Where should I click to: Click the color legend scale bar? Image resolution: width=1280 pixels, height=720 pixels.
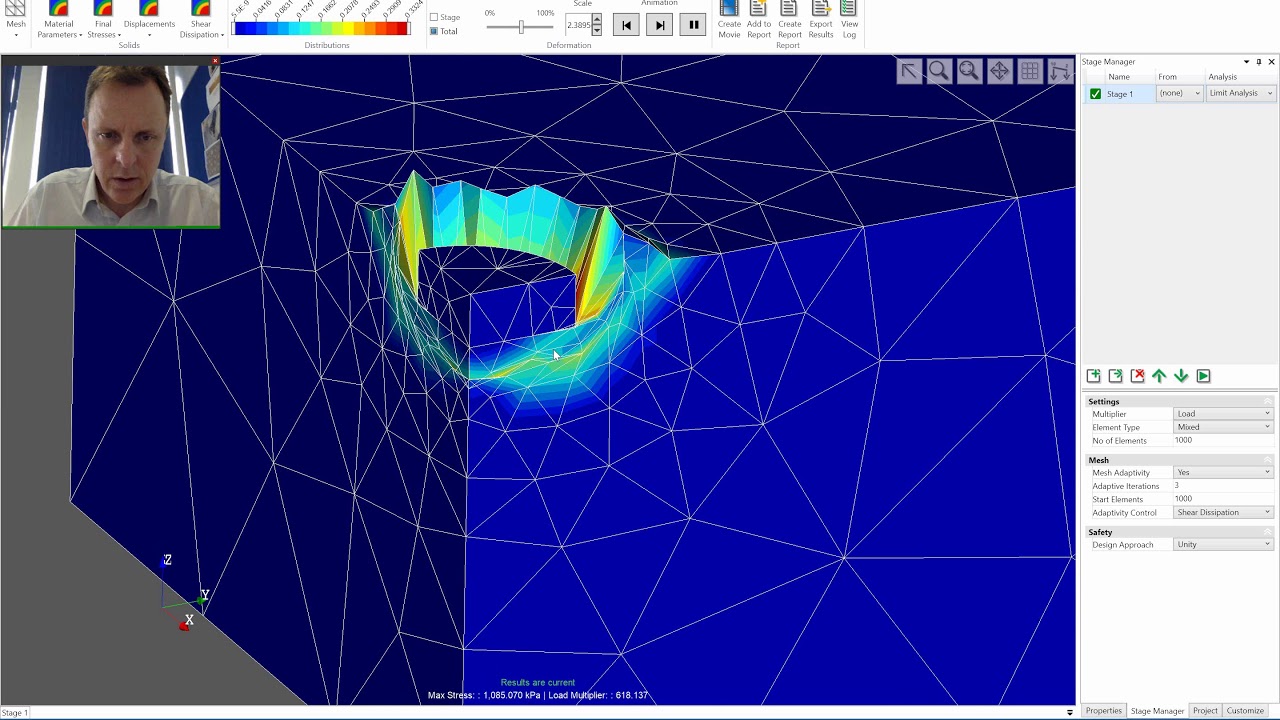[320, 28]
